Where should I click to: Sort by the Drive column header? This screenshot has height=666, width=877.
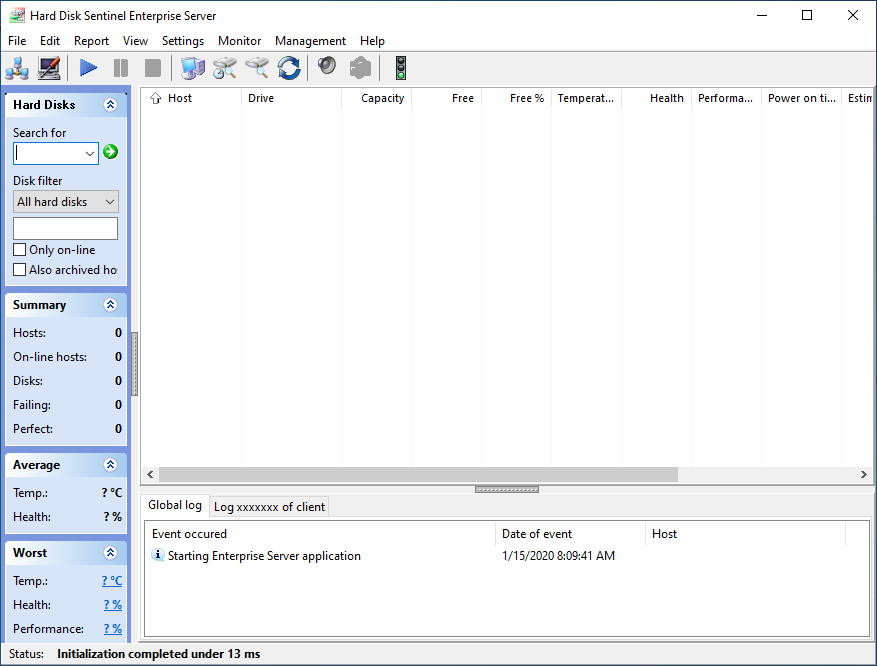(291, 98)
